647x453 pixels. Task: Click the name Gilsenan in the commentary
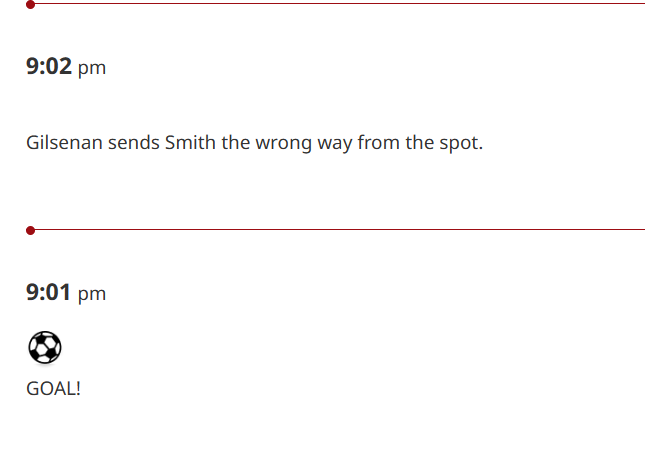(64, 143)
